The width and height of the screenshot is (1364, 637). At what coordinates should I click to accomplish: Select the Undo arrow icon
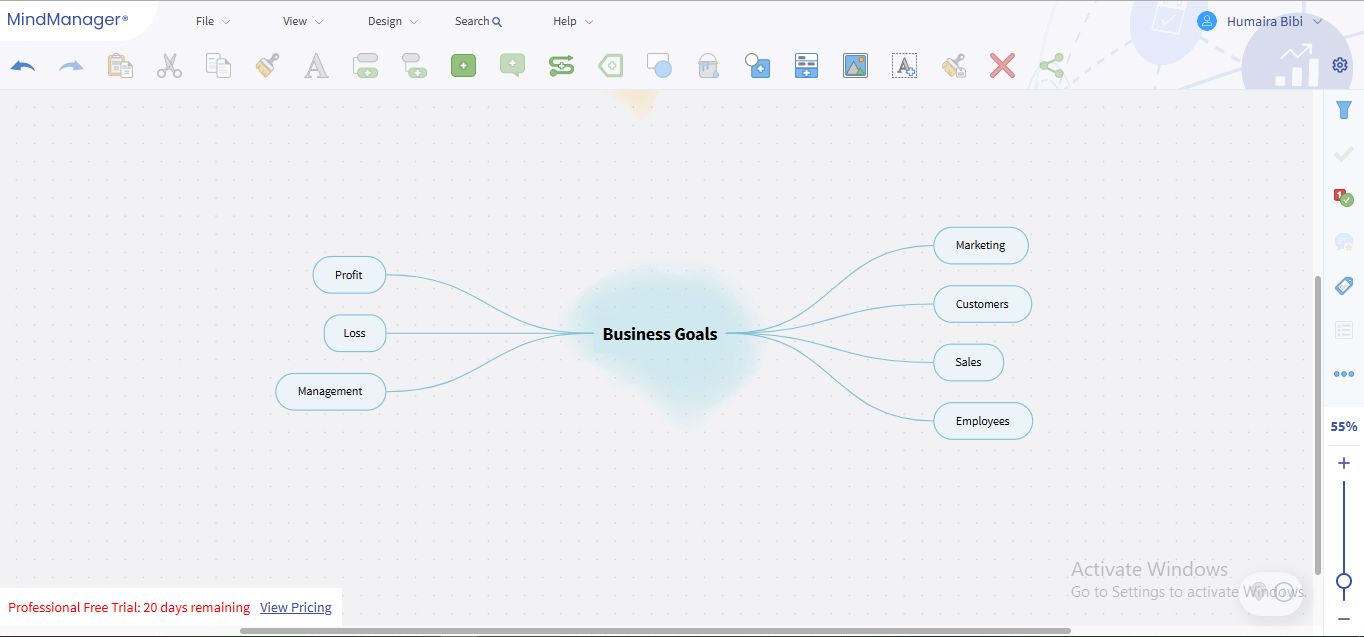(x=22, y=65)
